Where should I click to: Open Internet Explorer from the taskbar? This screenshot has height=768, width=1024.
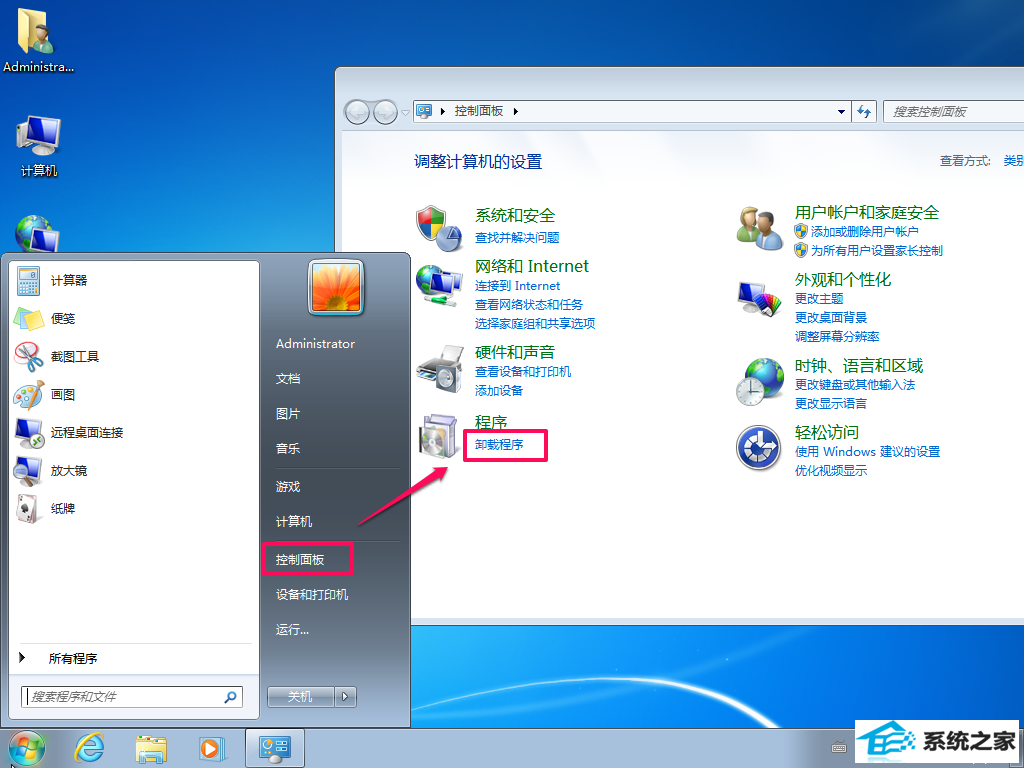tap(89, 748)
